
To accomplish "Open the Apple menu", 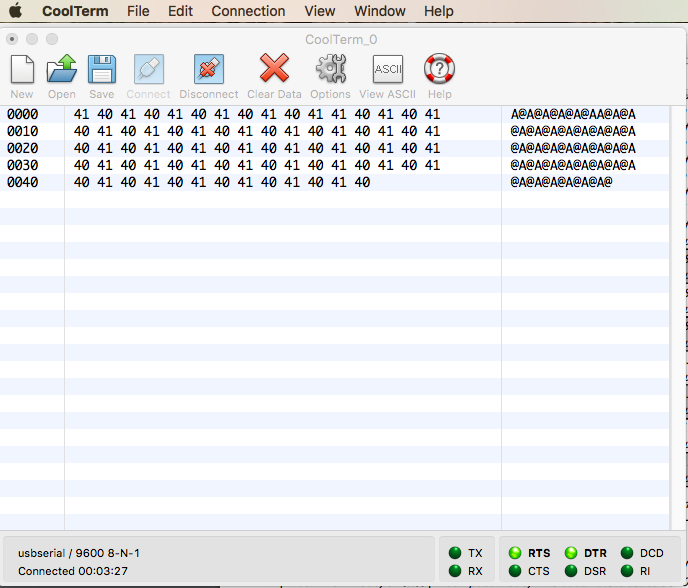I will pos(16,10).
